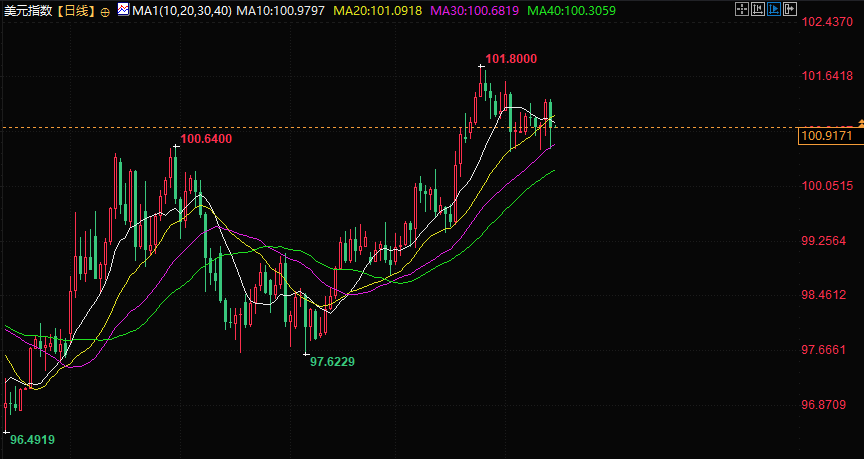Click the 97.6661 price axis label

pos(826,350)
